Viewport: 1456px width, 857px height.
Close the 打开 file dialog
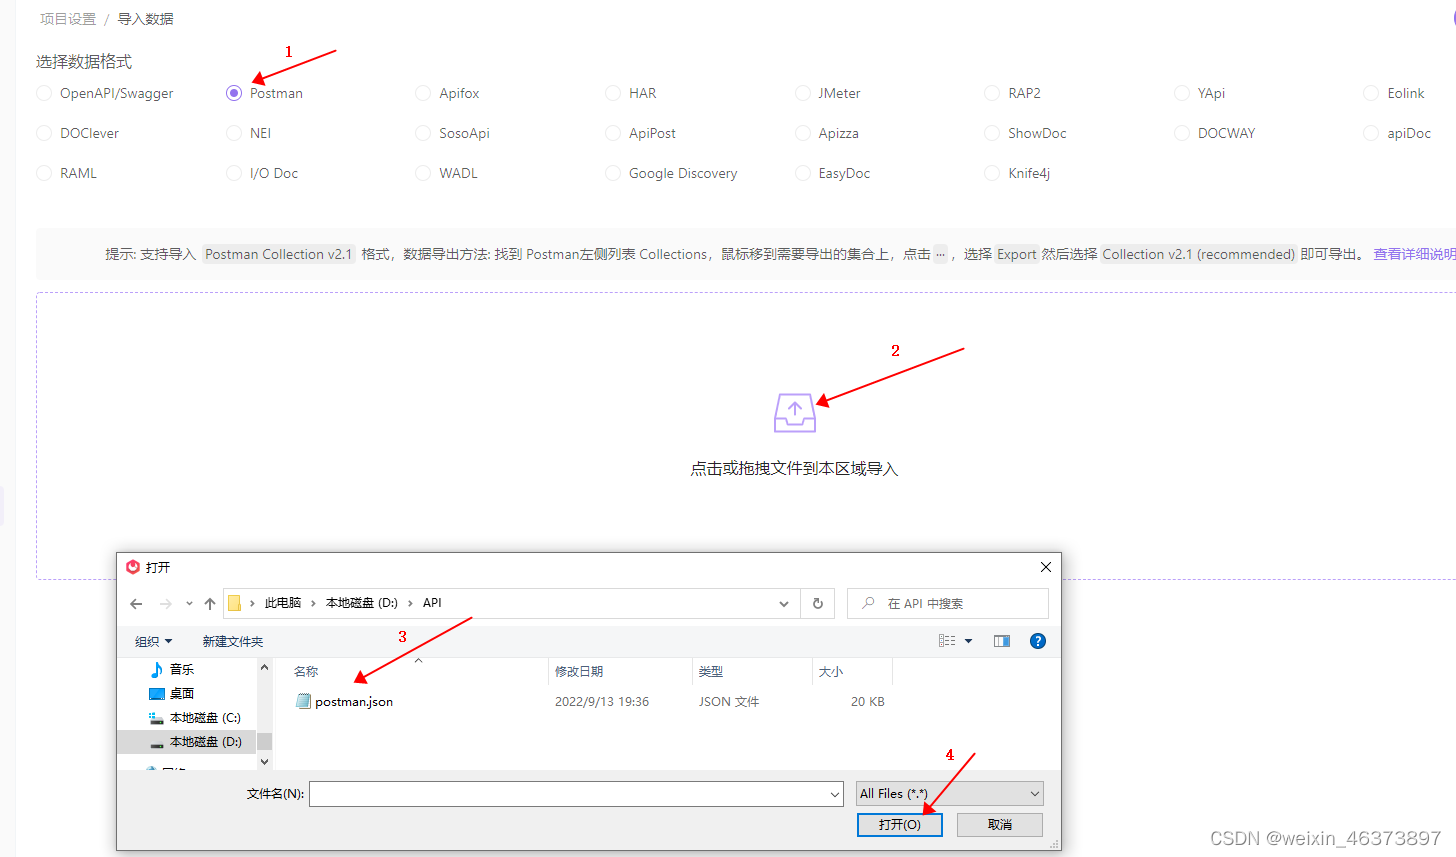[x=1046, y=567]
